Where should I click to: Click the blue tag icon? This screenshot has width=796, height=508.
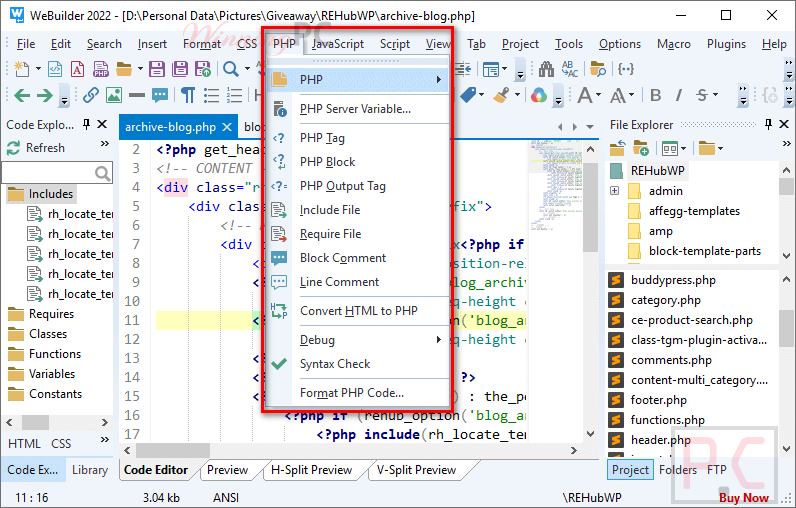click(468, 95)
